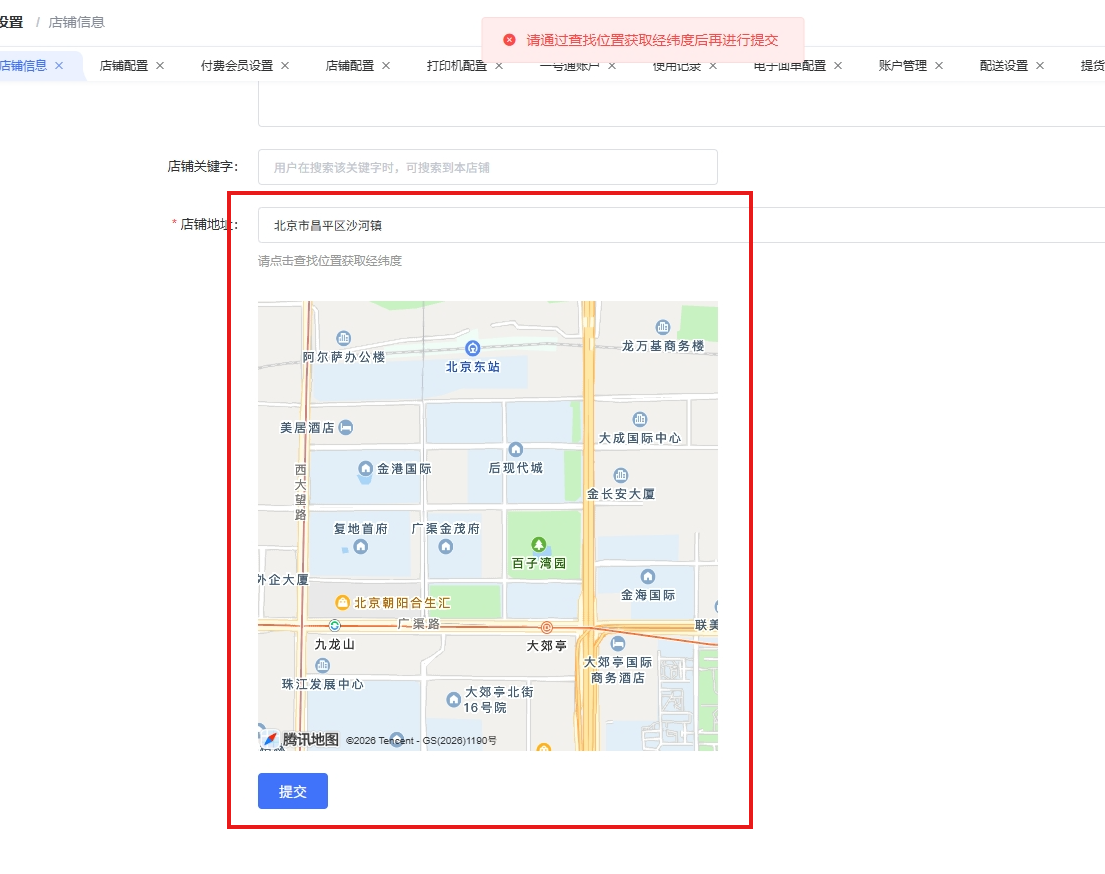This screenshot has height=874, width=1105.
Task: Click the 大郊亭北街16号院 residence icon
Action: coord(454,700)
